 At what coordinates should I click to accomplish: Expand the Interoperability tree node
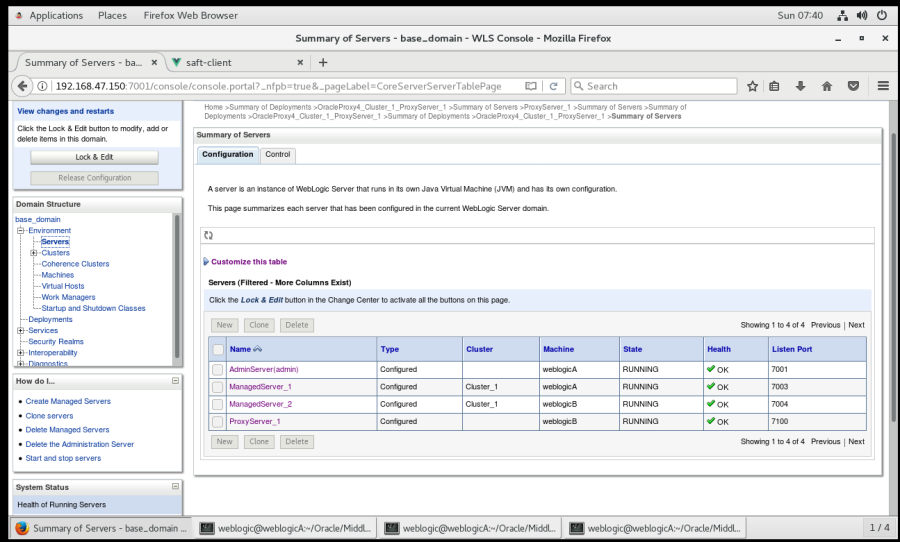click(x=21, y=353)
